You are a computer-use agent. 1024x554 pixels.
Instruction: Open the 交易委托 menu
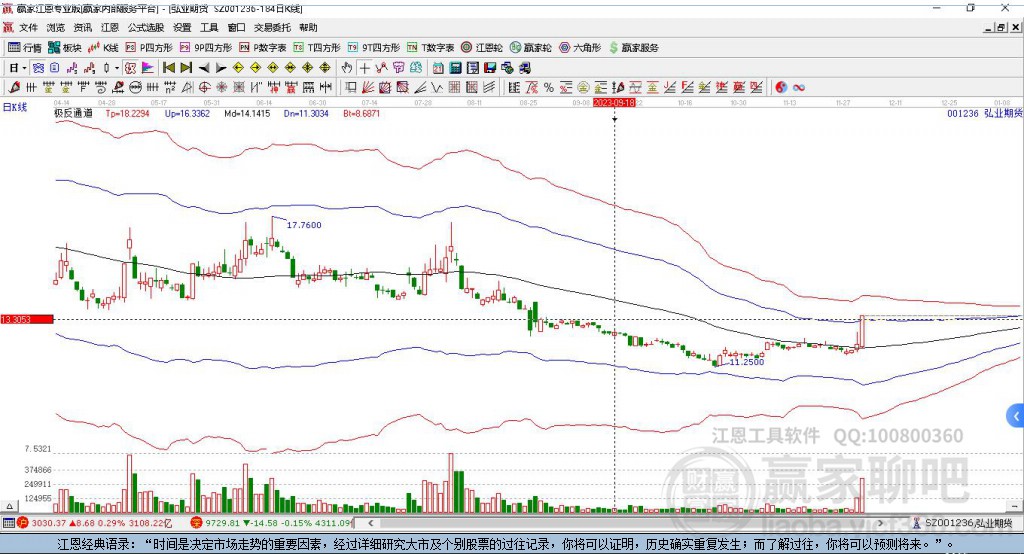(x=272, y=27)
